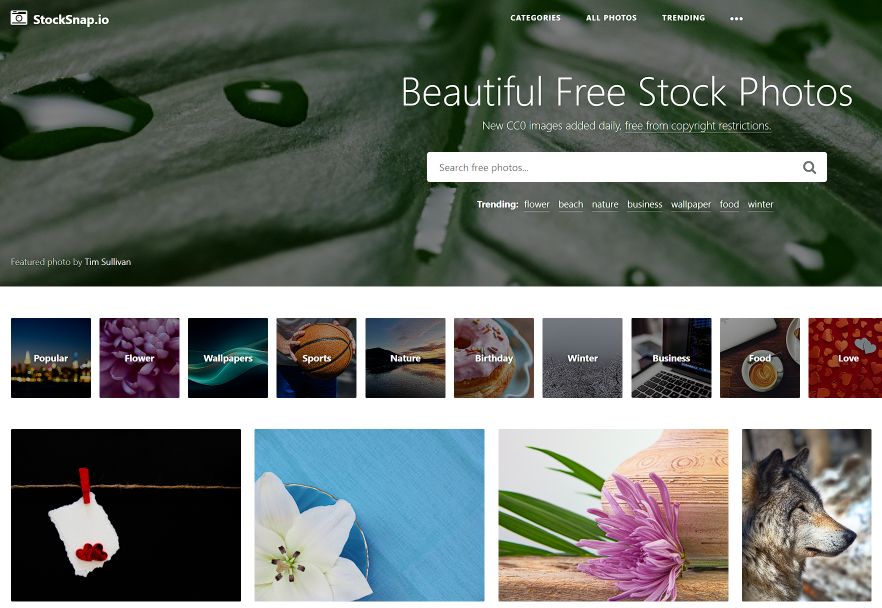Open the wolf photo
Viewport: 882px width, 608px height.
807,515
